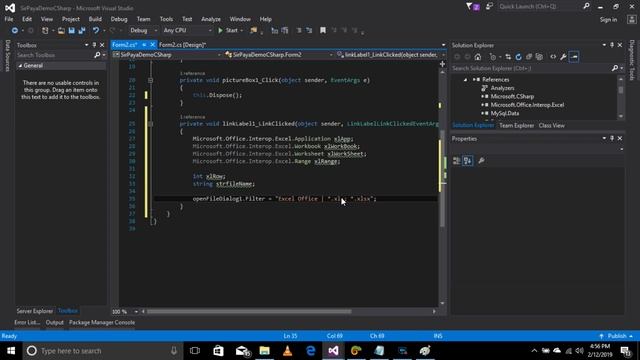Click the Publish button in the status bar
The width and height of the screenshot is (640, 360).
coord(616,336)
